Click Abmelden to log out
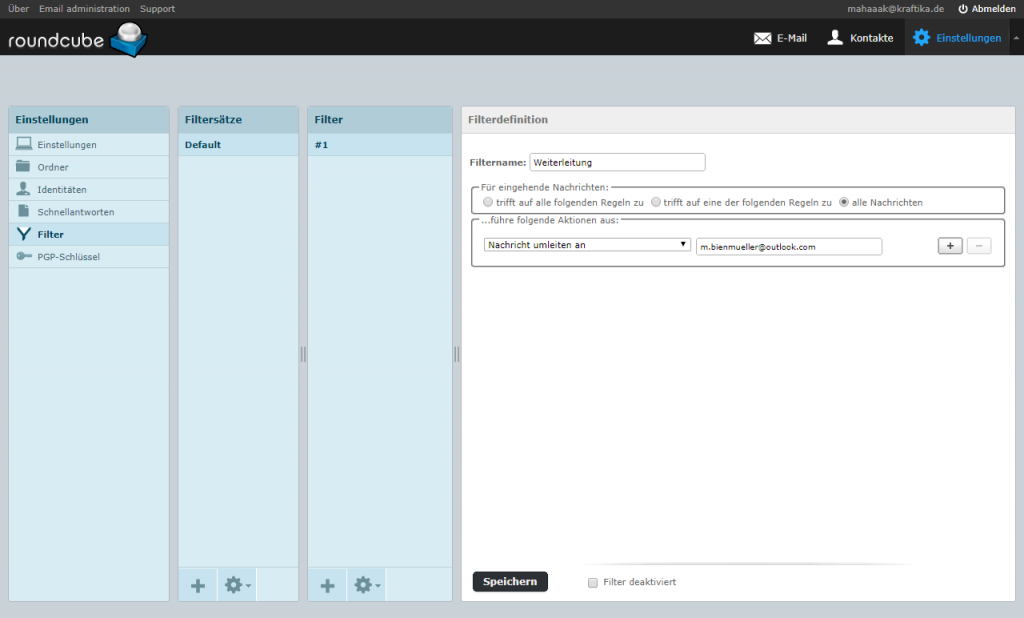The height and width of the screenshot is (618, 1024). 986,9
